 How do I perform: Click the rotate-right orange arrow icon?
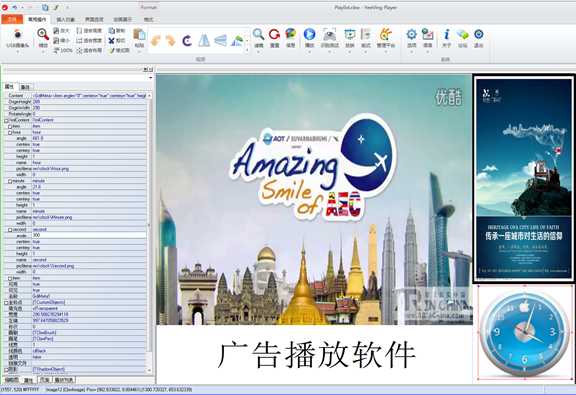coord(171,40)
